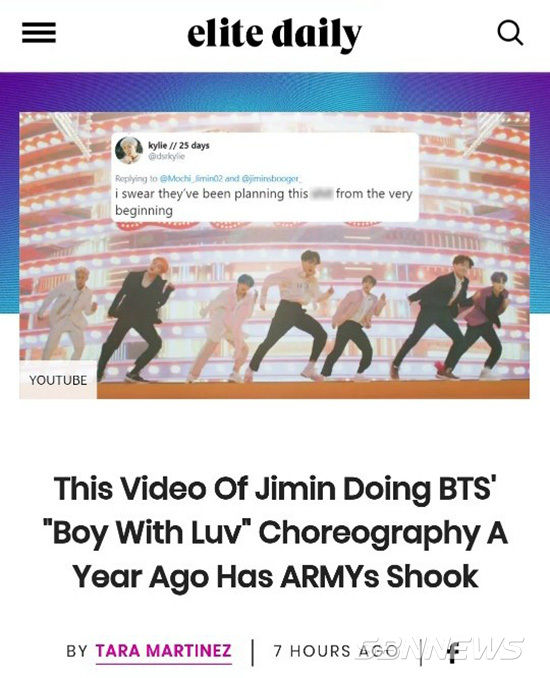
Task: Open the hamburger navigation menu
Action: [x=39, y=32]
